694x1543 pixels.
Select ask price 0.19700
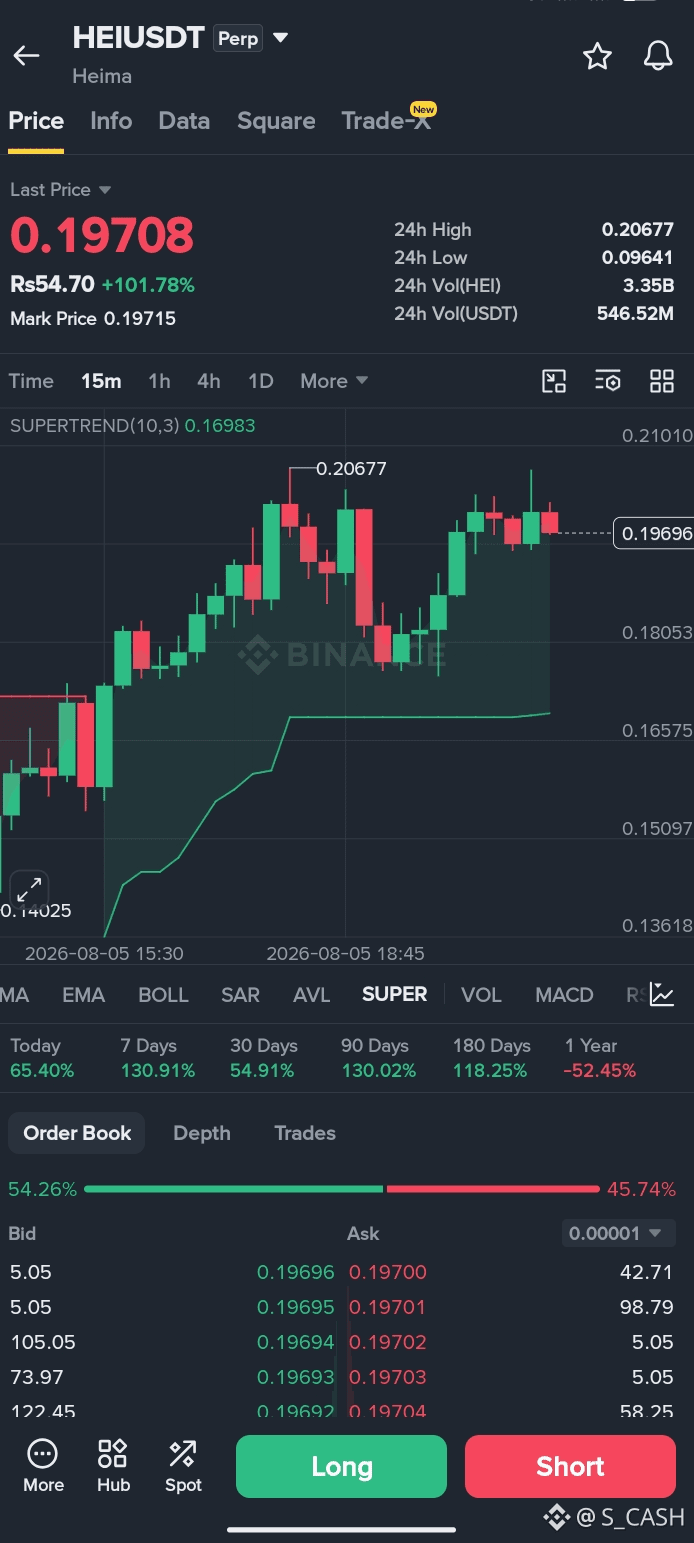pyautogui.click(x=388, y=1272)
